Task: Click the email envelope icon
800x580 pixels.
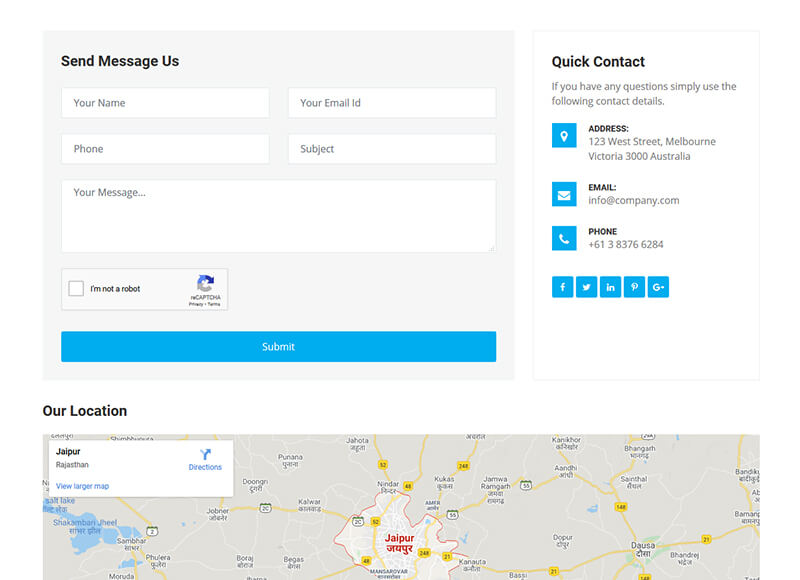Action: (564, 194)
